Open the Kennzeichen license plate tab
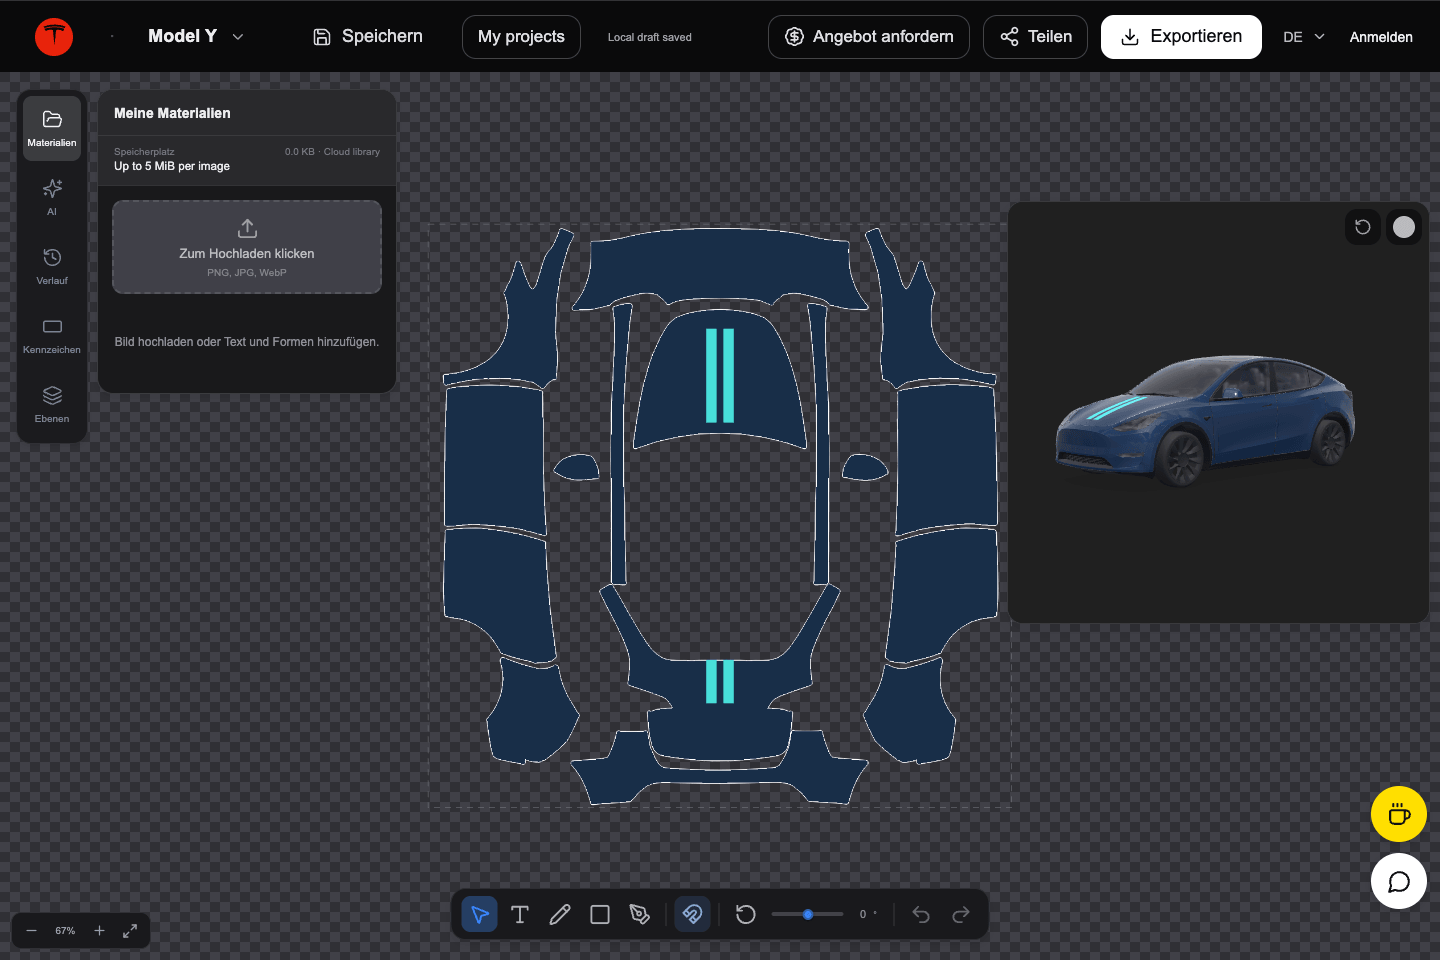Viewport: 1440px width, 960px height. [52, 335]
